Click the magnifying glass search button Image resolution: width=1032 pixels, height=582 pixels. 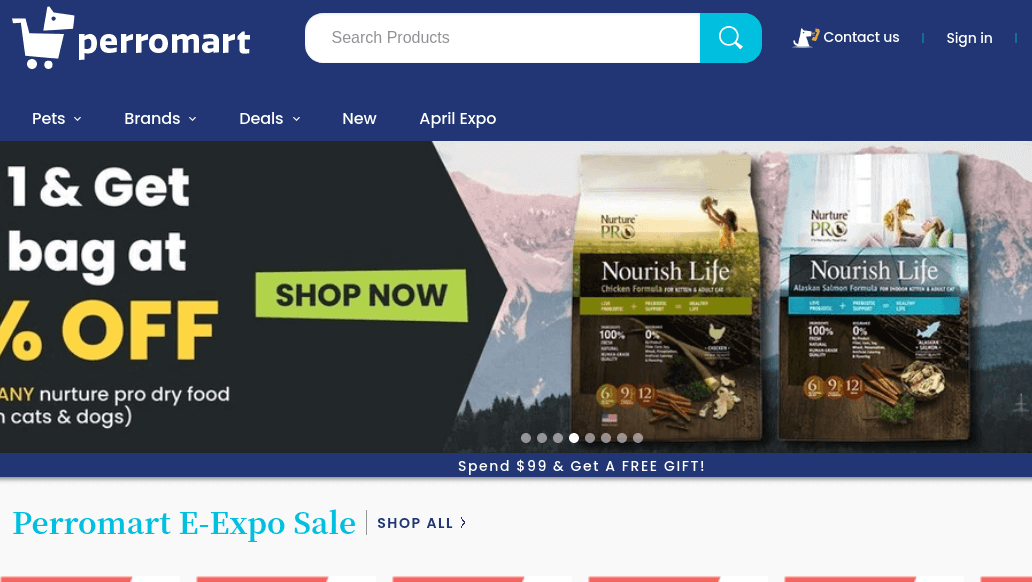[731, 38]
